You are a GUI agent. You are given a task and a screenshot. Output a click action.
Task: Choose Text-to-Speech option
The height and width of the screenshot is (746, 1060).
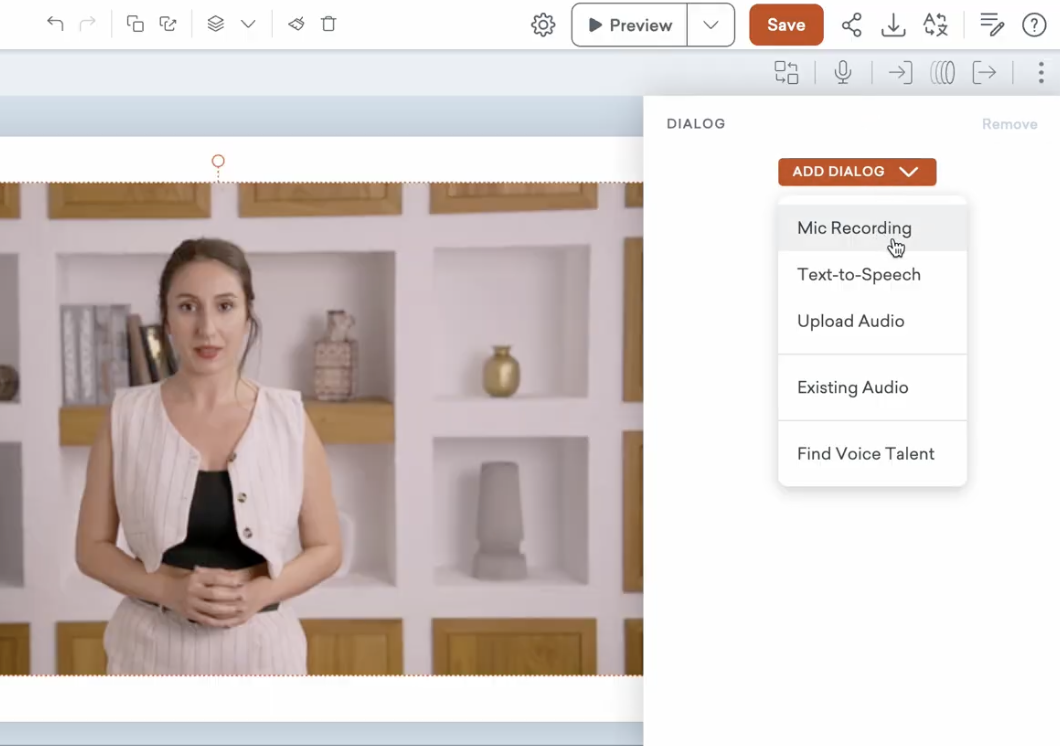click(x=858, y=275)
